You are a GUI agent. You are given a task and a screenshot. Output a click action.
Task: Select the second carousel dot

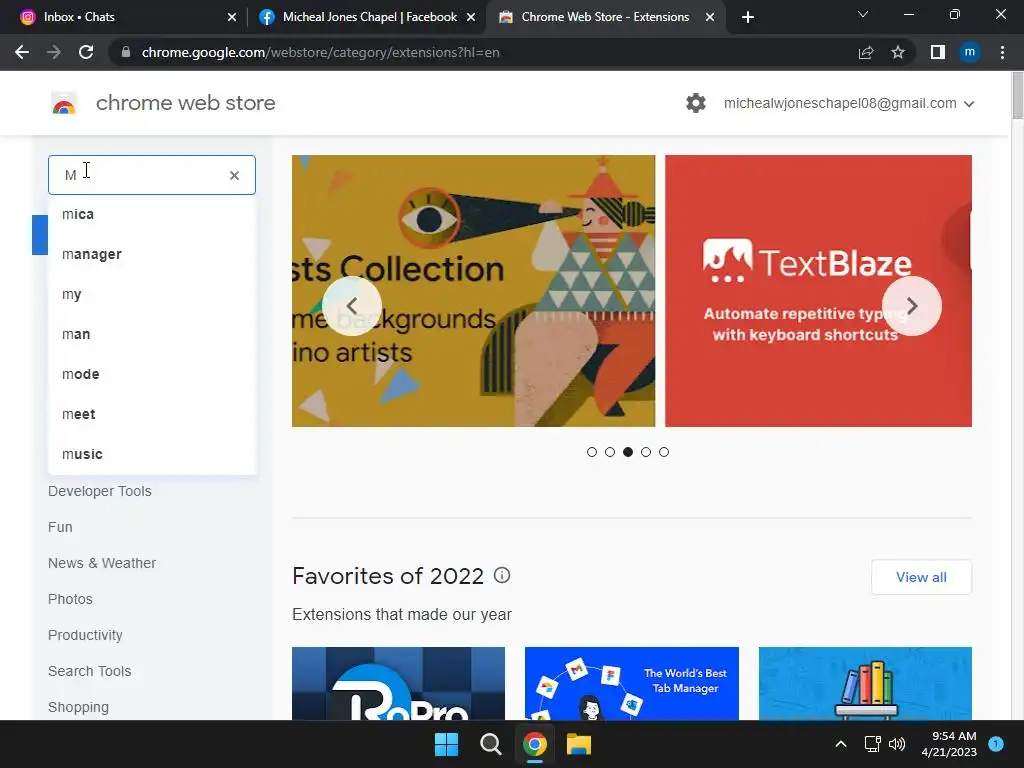click(610, 452)
